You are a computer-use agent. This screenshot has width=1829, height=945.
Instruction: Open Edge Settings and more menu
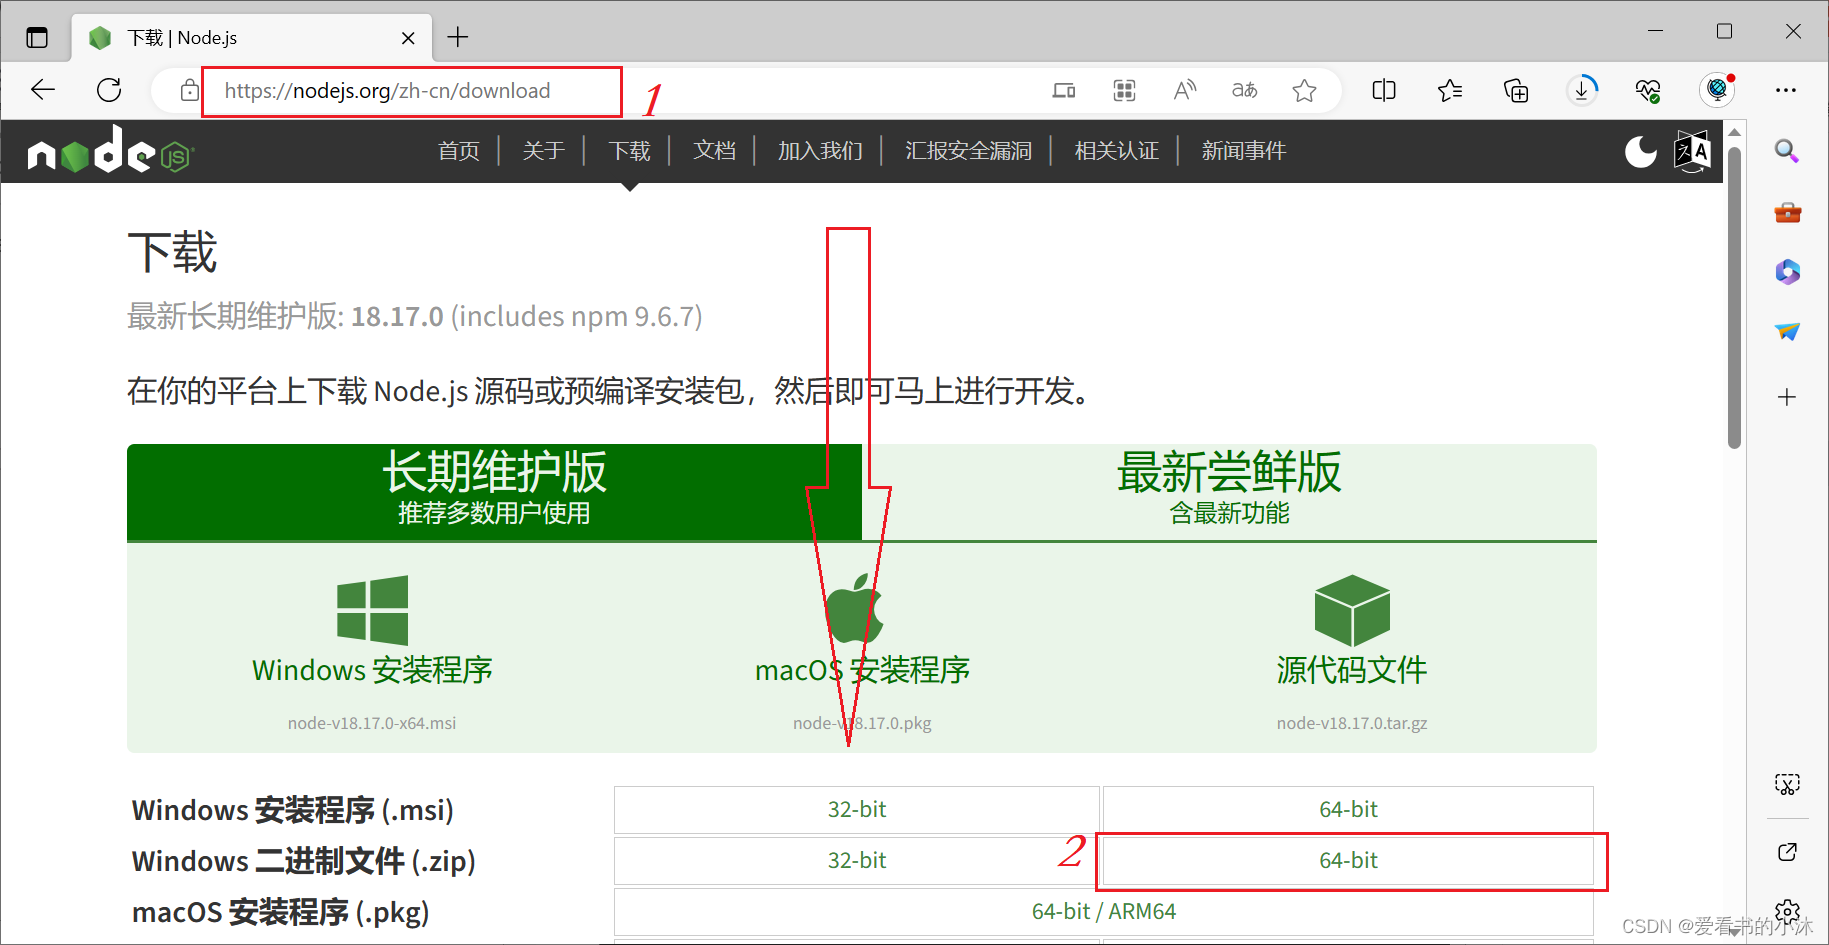pyautogui.click(x=1786, y=90)
